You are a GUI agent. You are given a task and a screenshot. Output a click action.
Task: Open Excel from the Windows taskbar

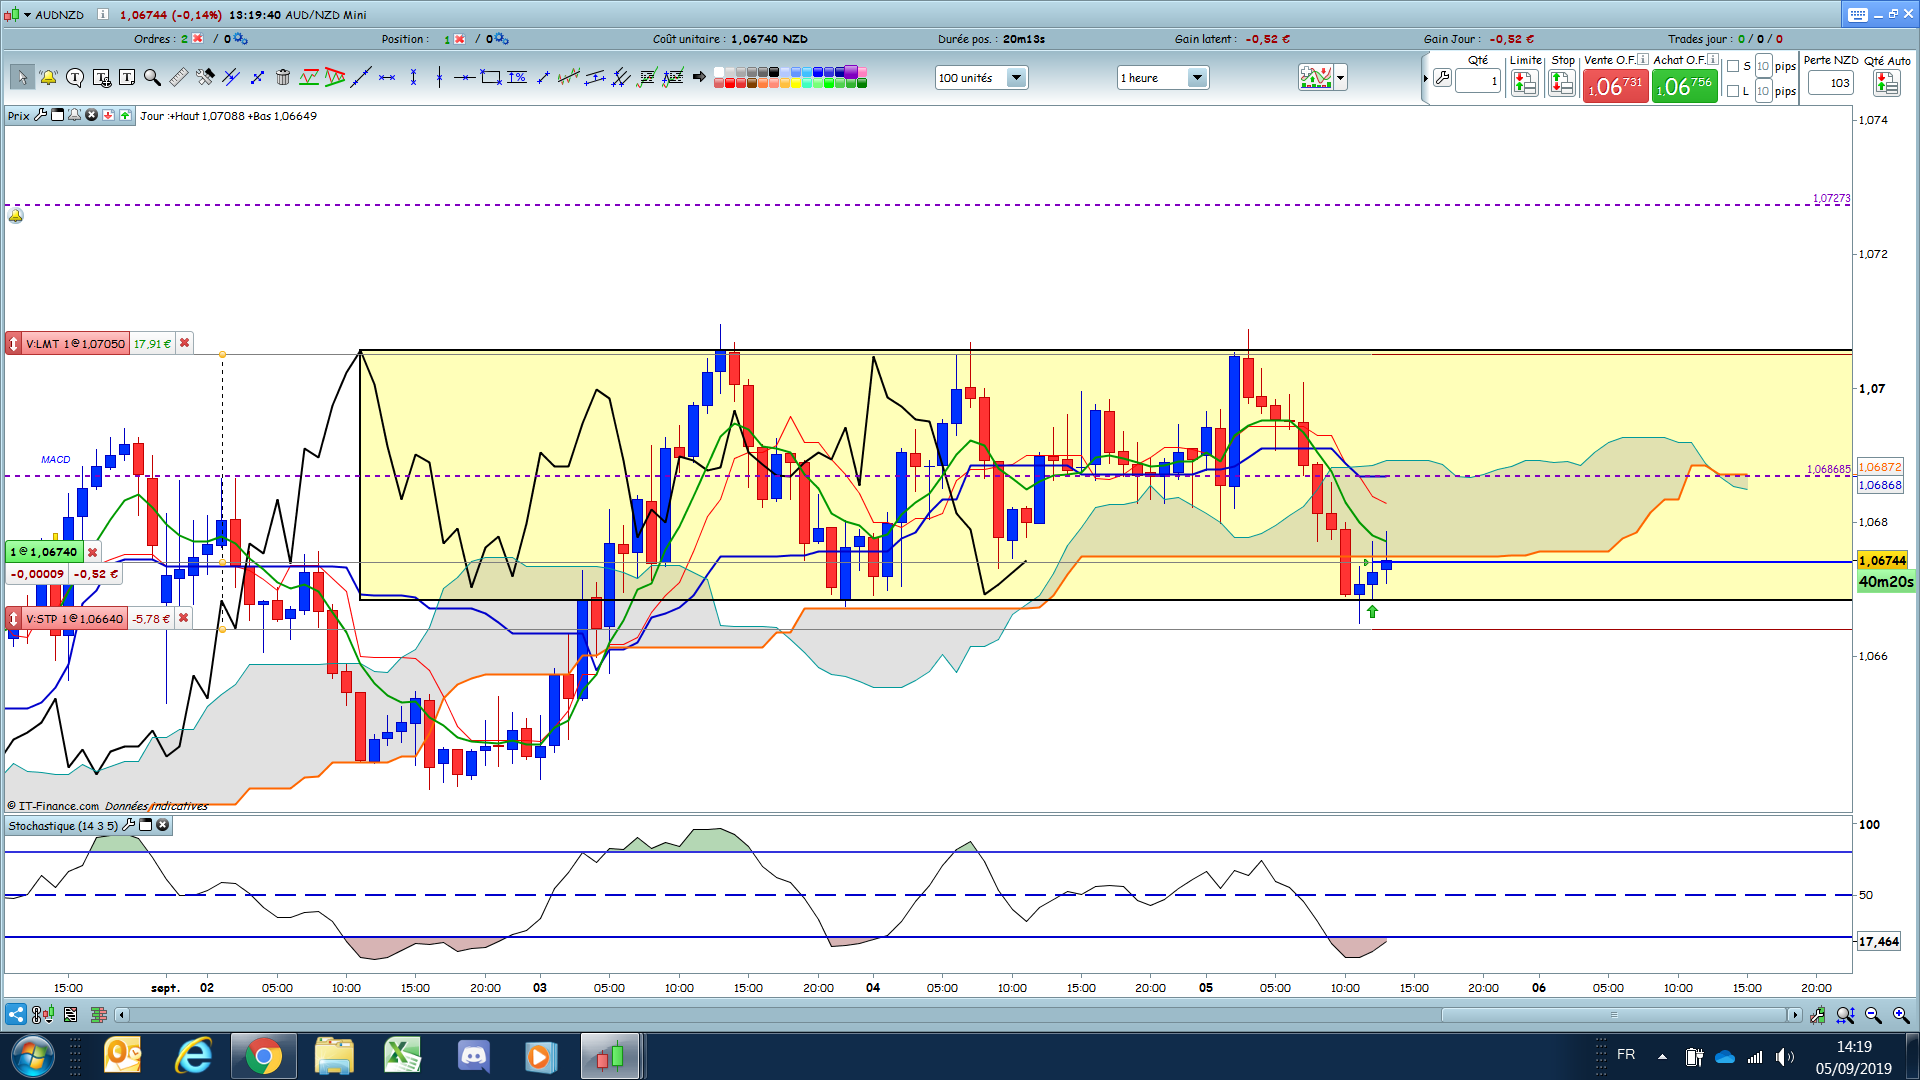point(402,1055)
